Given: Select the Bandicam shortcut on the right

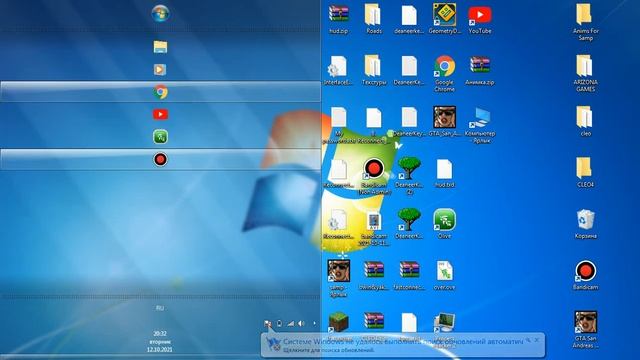Looking at the screenshot, I should pyautogui.click(x=585, y=275).
